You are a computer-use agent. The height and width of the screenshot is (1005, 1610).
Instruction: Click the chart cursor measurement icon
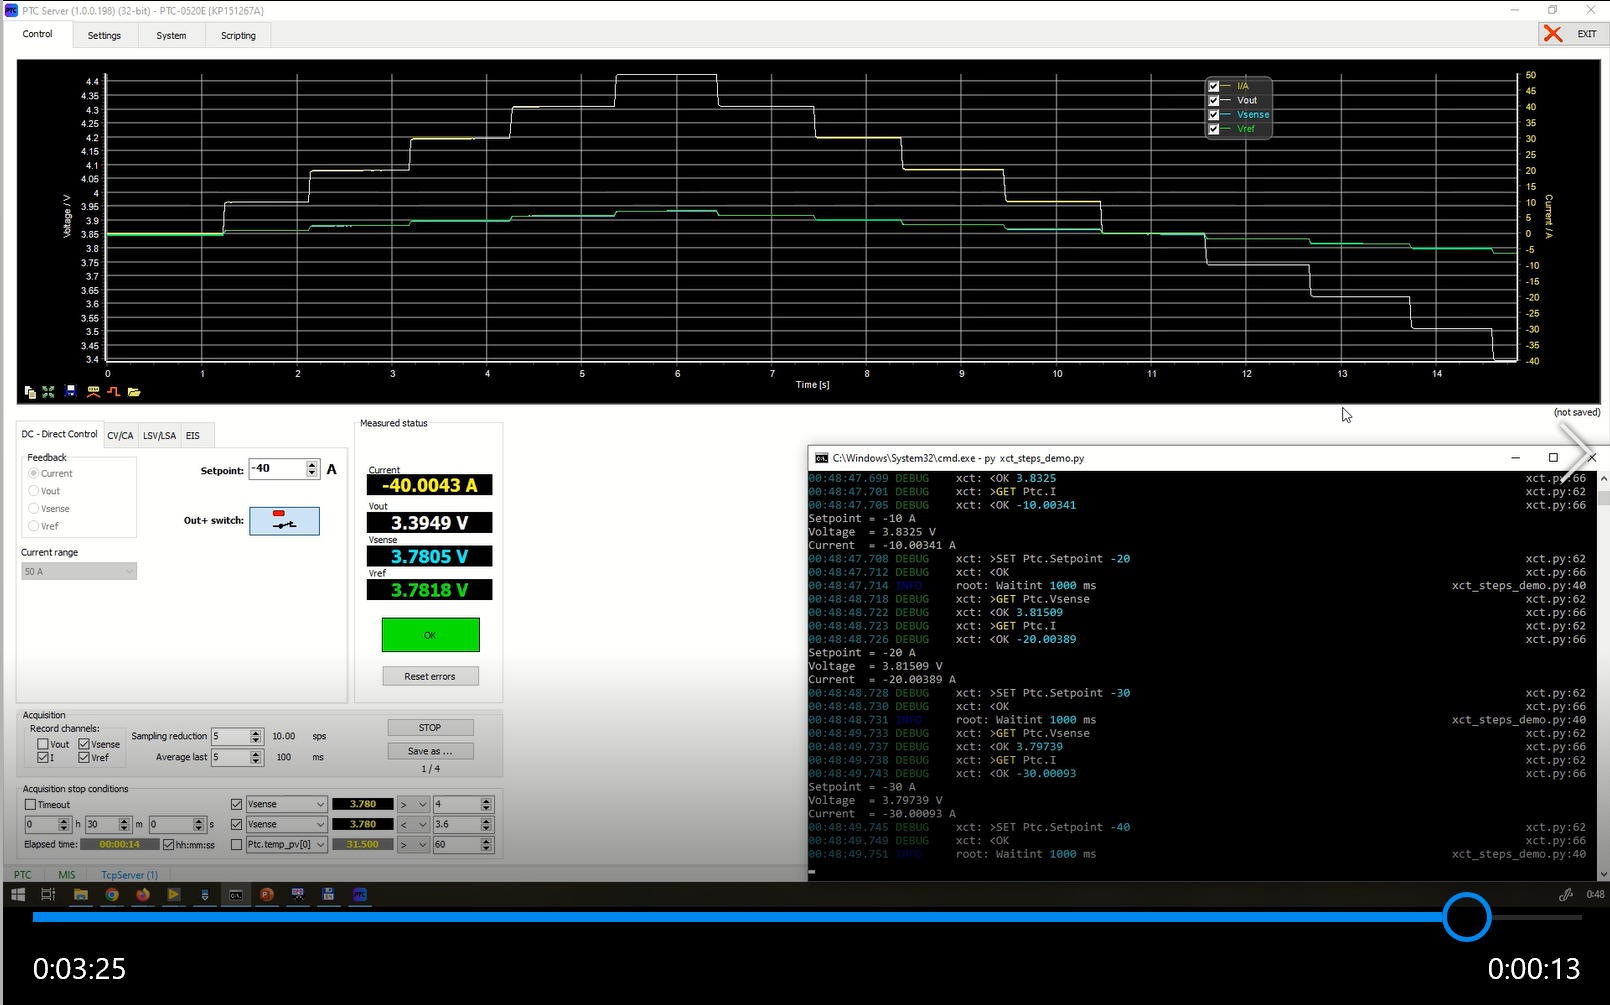(x=93, y=392)
